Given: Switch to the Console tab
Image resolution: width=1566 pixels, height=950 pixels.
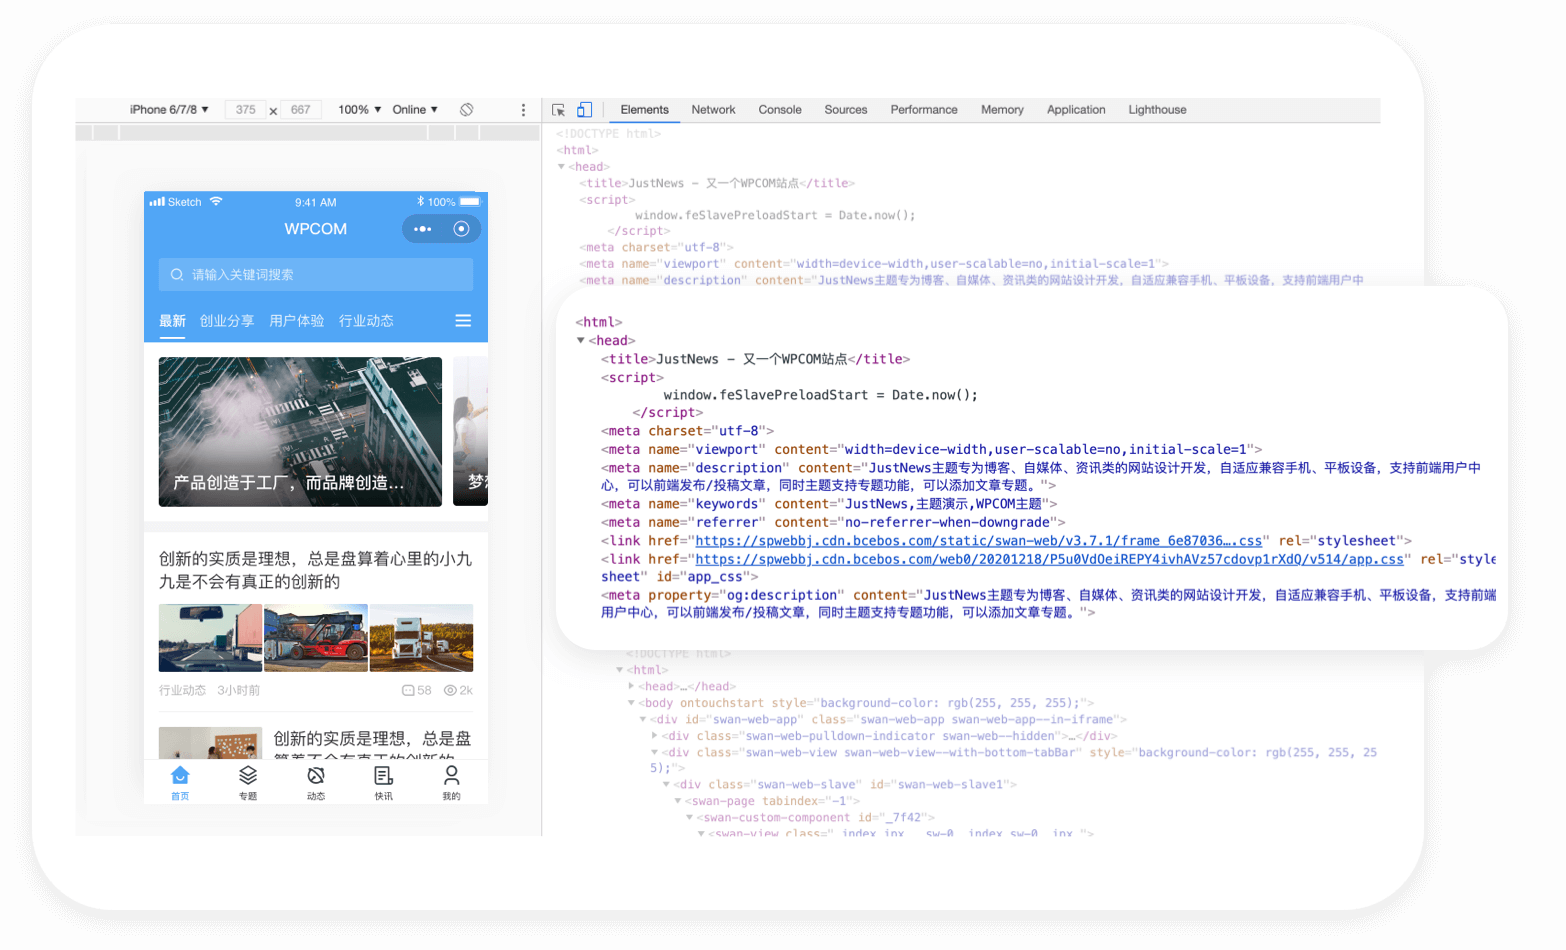Looking at the screenshot, I should pyautogui.click(x=780, y=110).
